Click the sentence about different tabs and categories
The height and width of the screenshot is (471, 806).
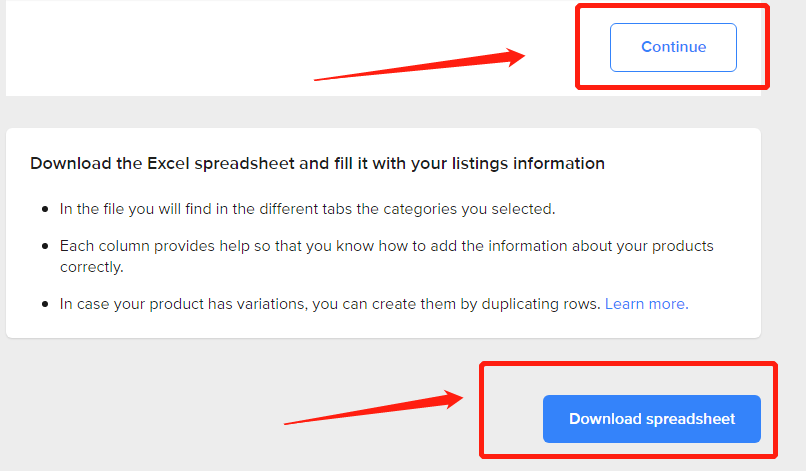click(x=307, y=209)
